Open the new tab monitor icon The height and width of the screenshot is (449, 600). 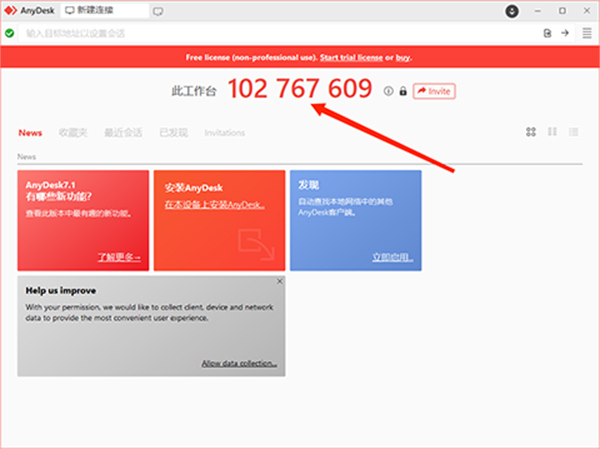pyautogui.click(x=158, y=11)
